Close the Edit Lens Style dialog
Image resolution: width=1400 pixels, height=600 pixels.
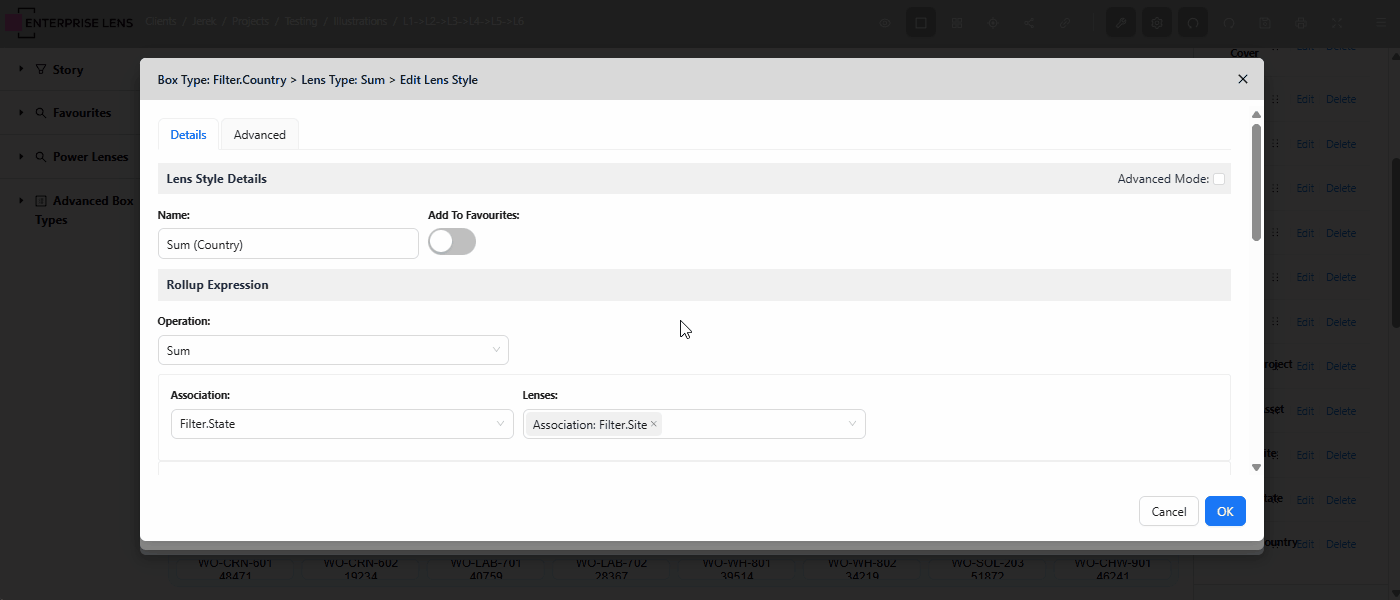(x=1243, y=79)
